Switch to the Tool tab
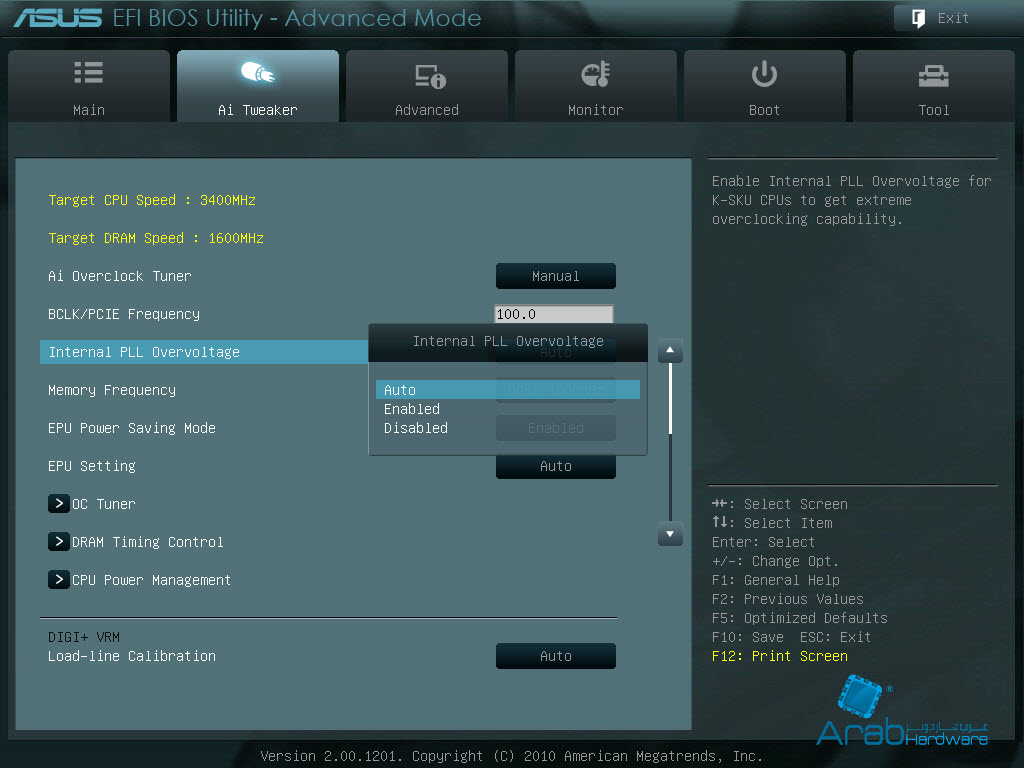 coord(934,86)
